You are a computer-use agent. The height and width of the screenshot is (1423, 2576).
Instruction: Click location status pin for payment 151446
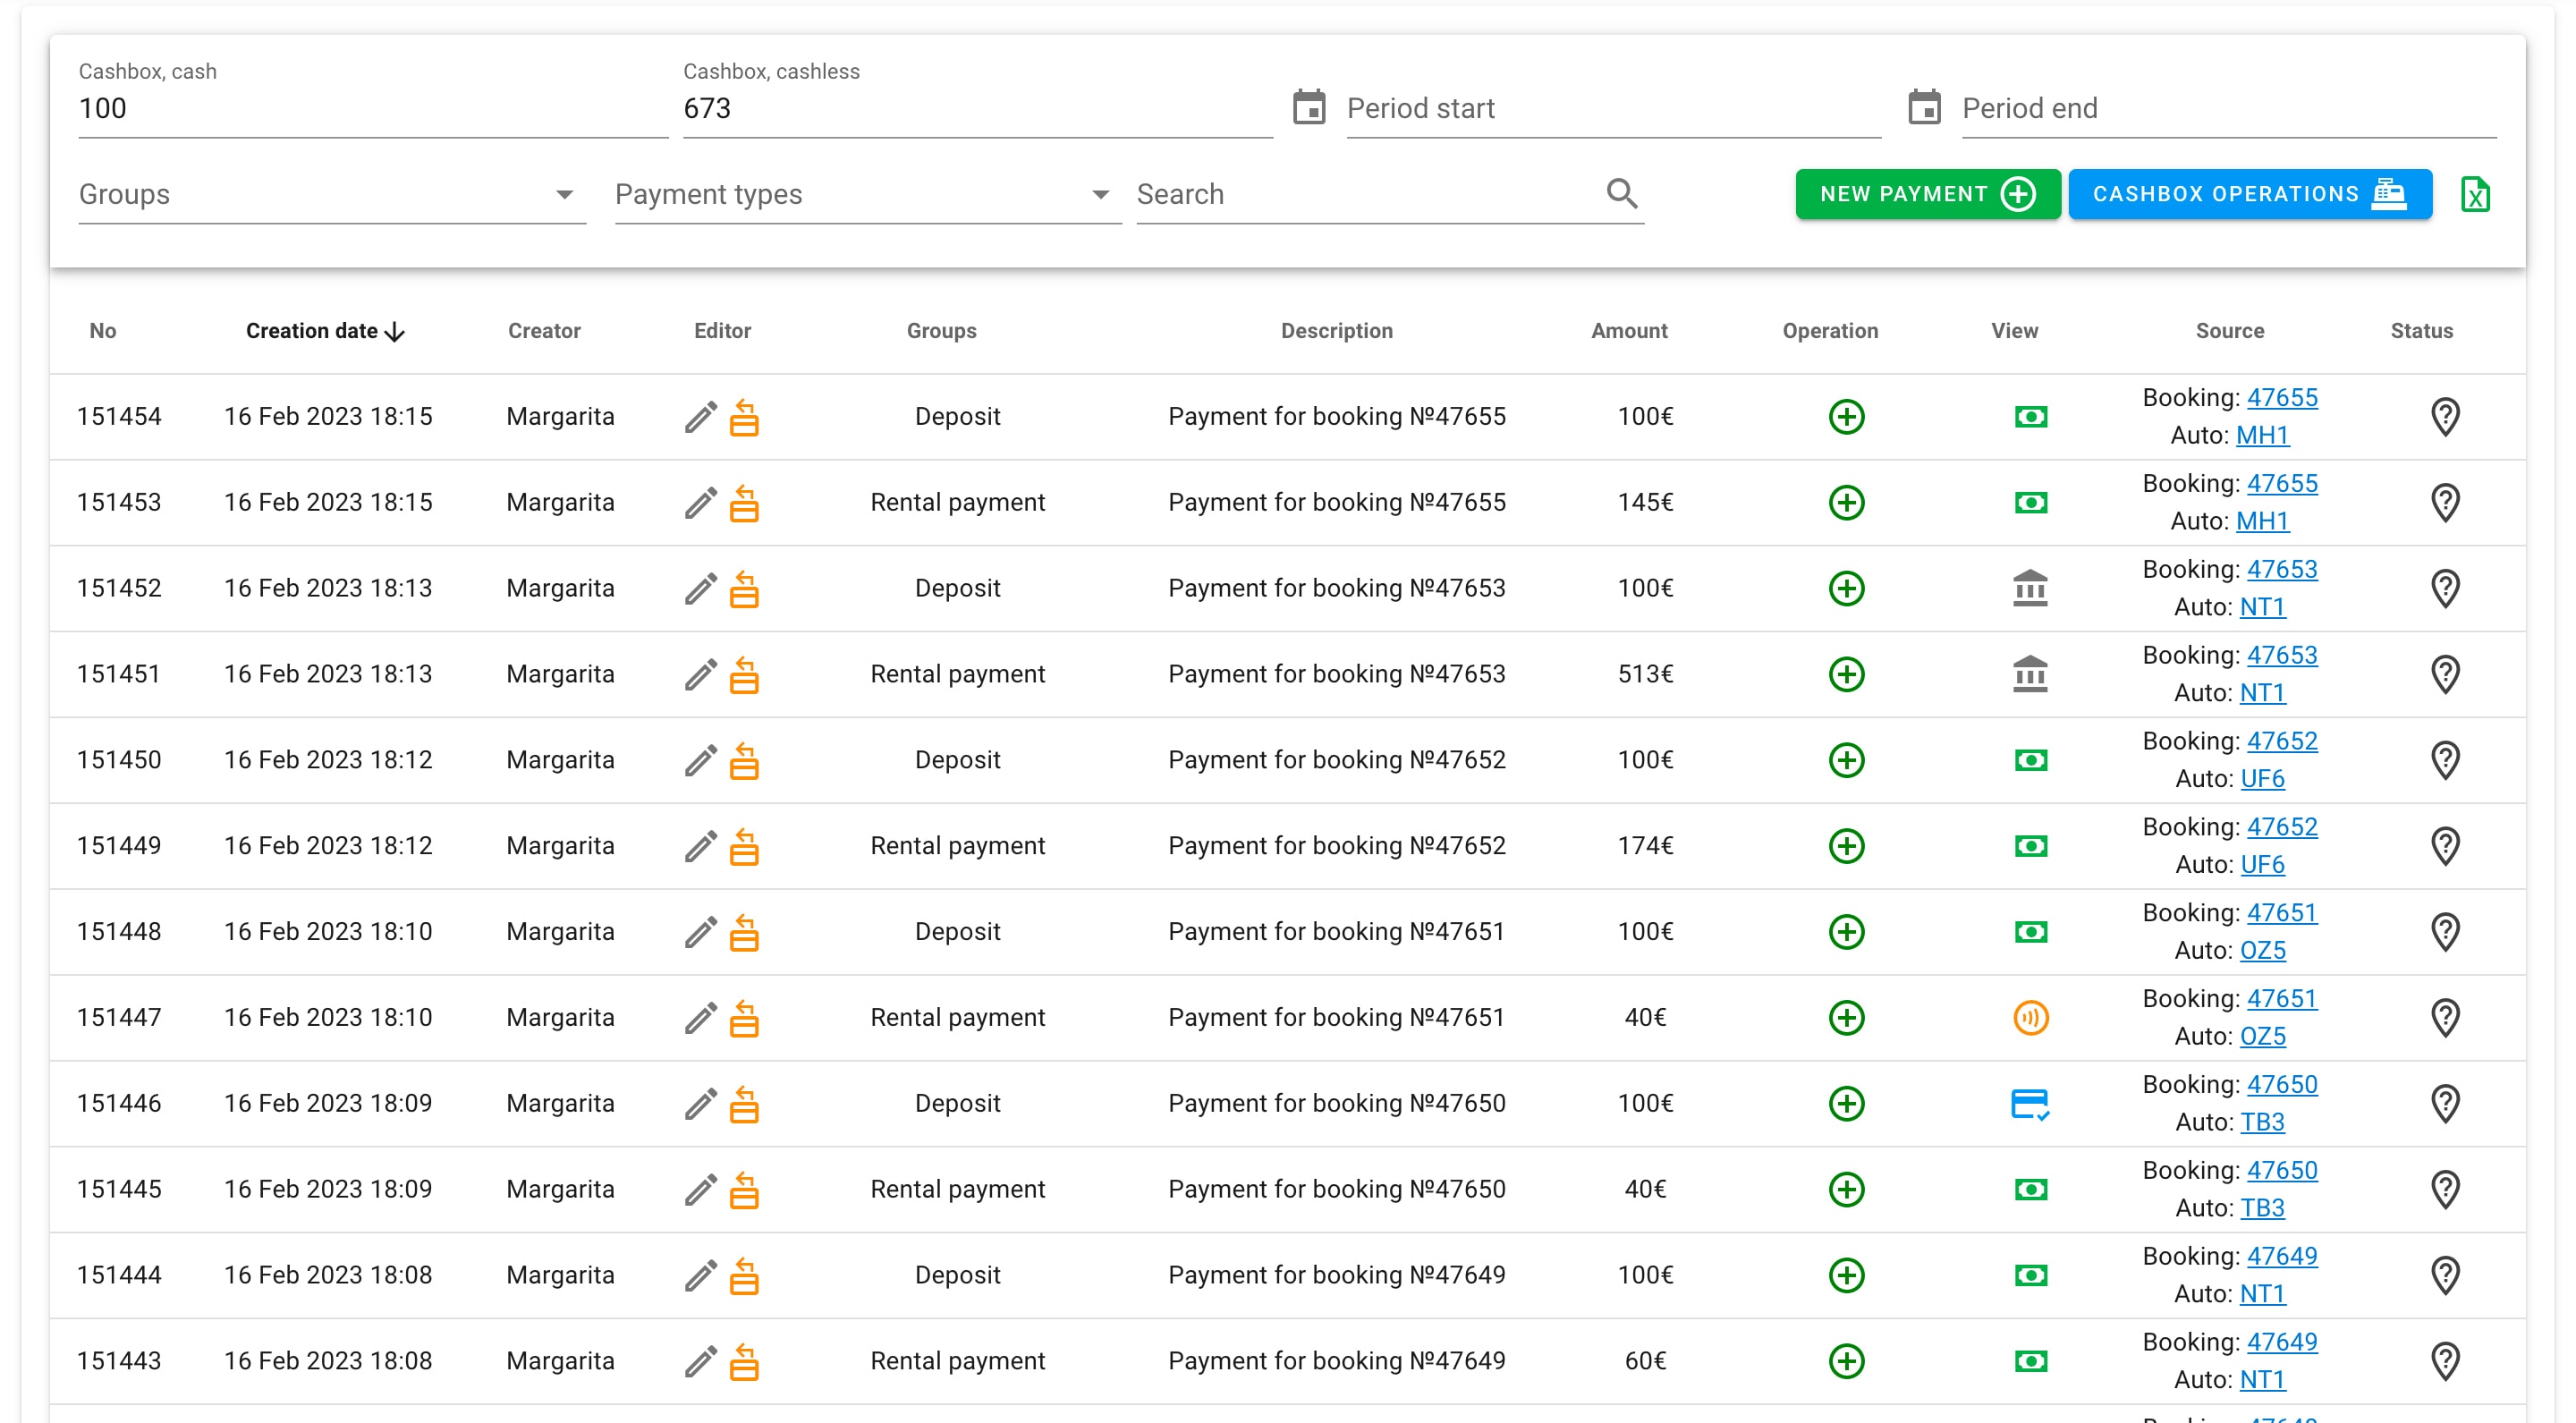click(2445, 1104)
